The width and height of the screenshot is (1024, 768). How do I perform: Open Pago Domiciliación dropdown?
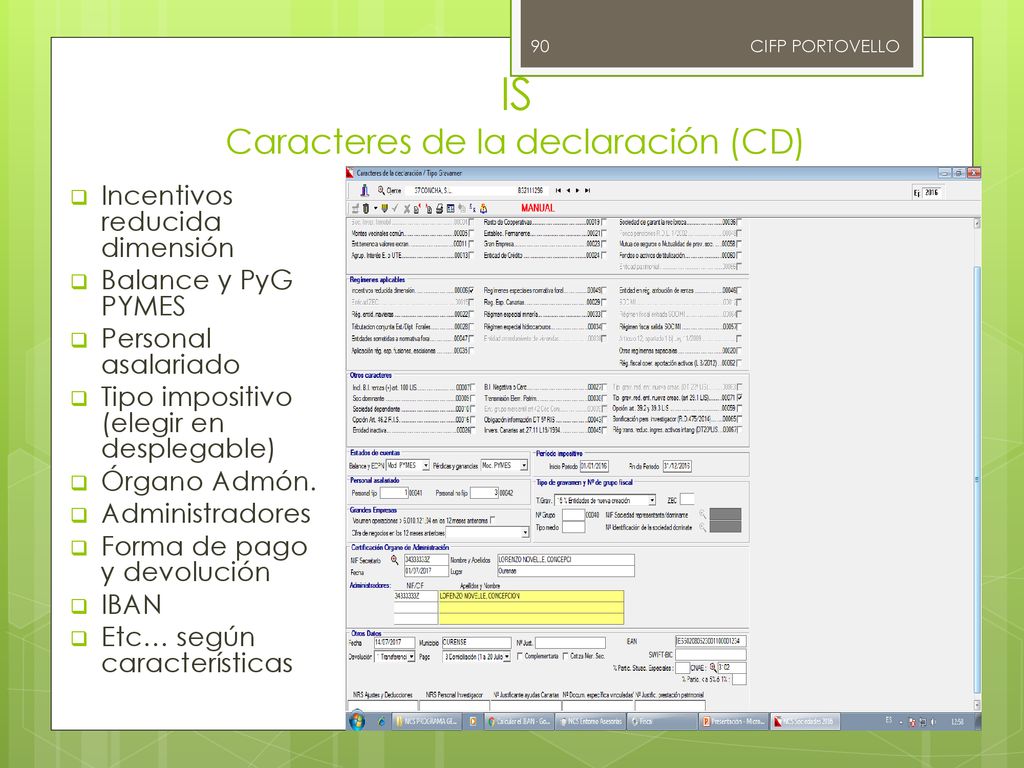[507, 657]
